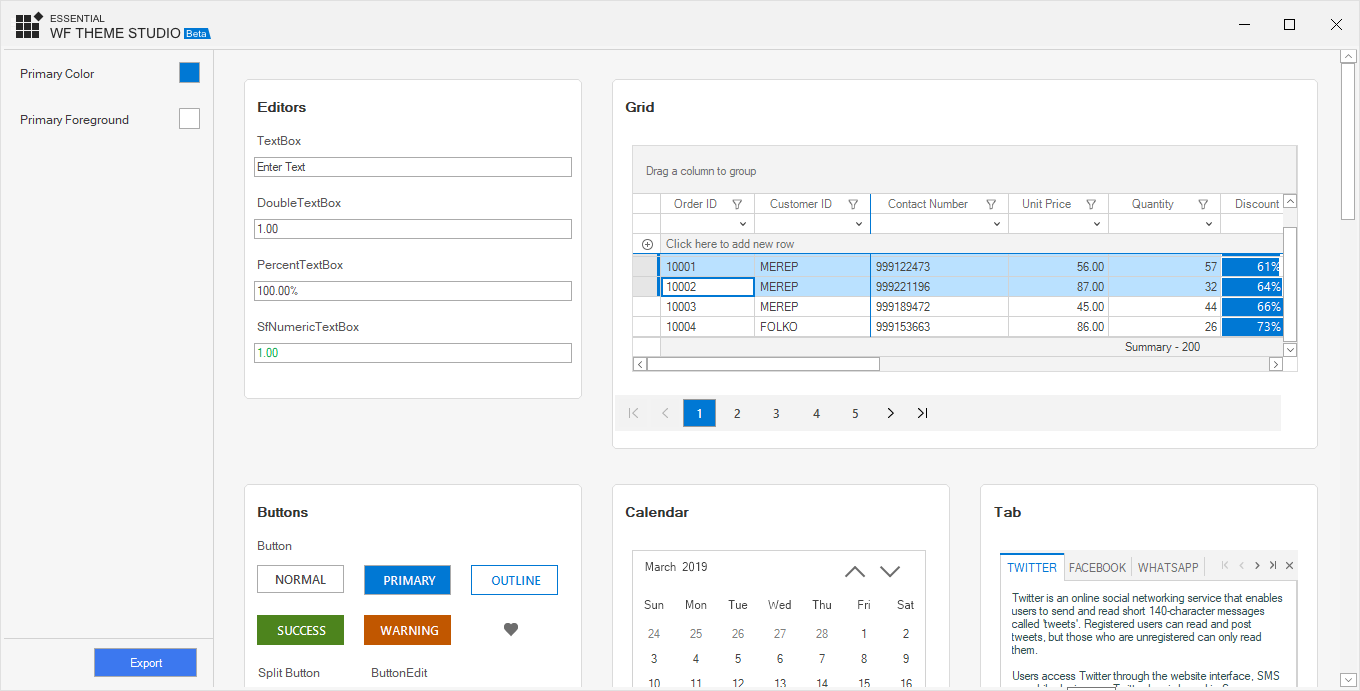Open the Quantity column filter icon
Viewport: 1360px width, 691px height.
1203,204
